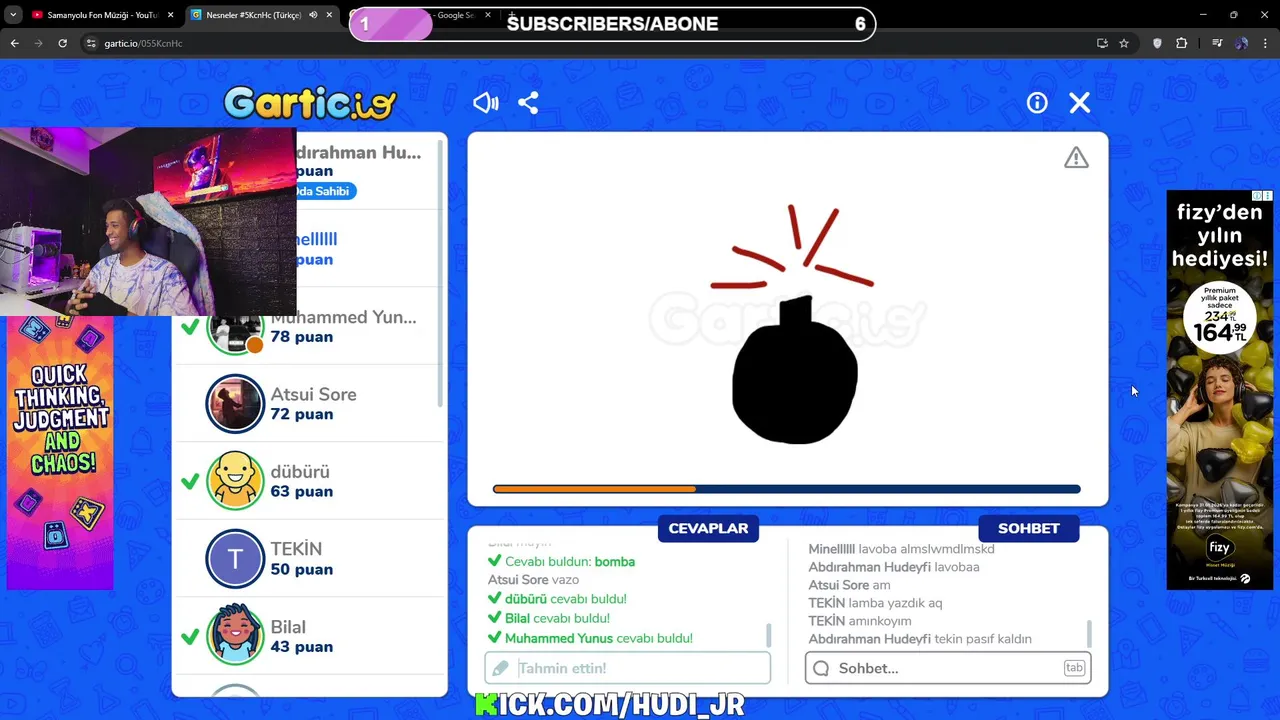The height and width of the screenshot is (720, 1280).
Task: Switch to the SOHBET tab
Action: 1028,528
